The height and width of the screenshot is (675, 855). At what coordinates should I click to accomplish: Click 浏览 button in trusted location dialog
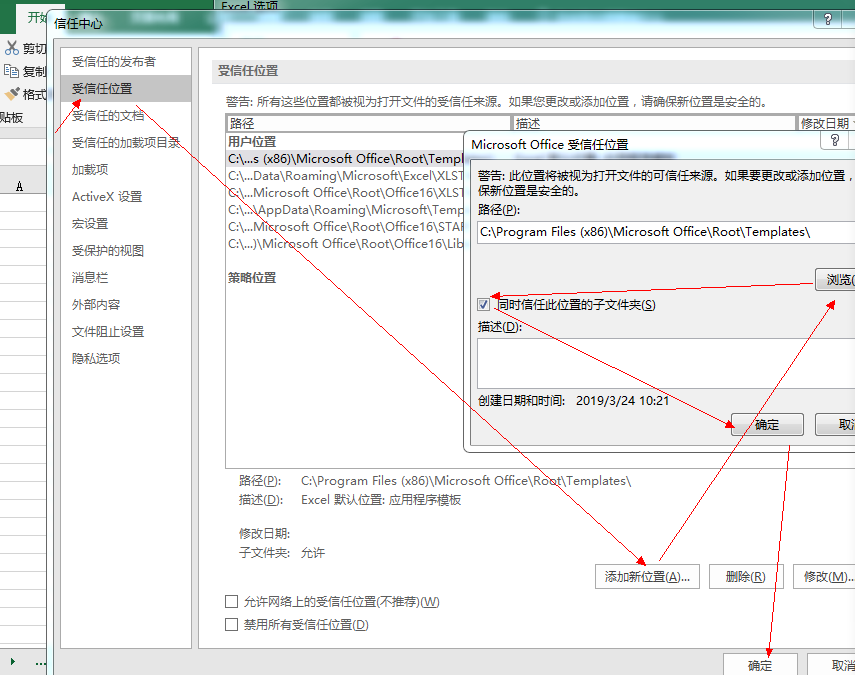[835, 279]
